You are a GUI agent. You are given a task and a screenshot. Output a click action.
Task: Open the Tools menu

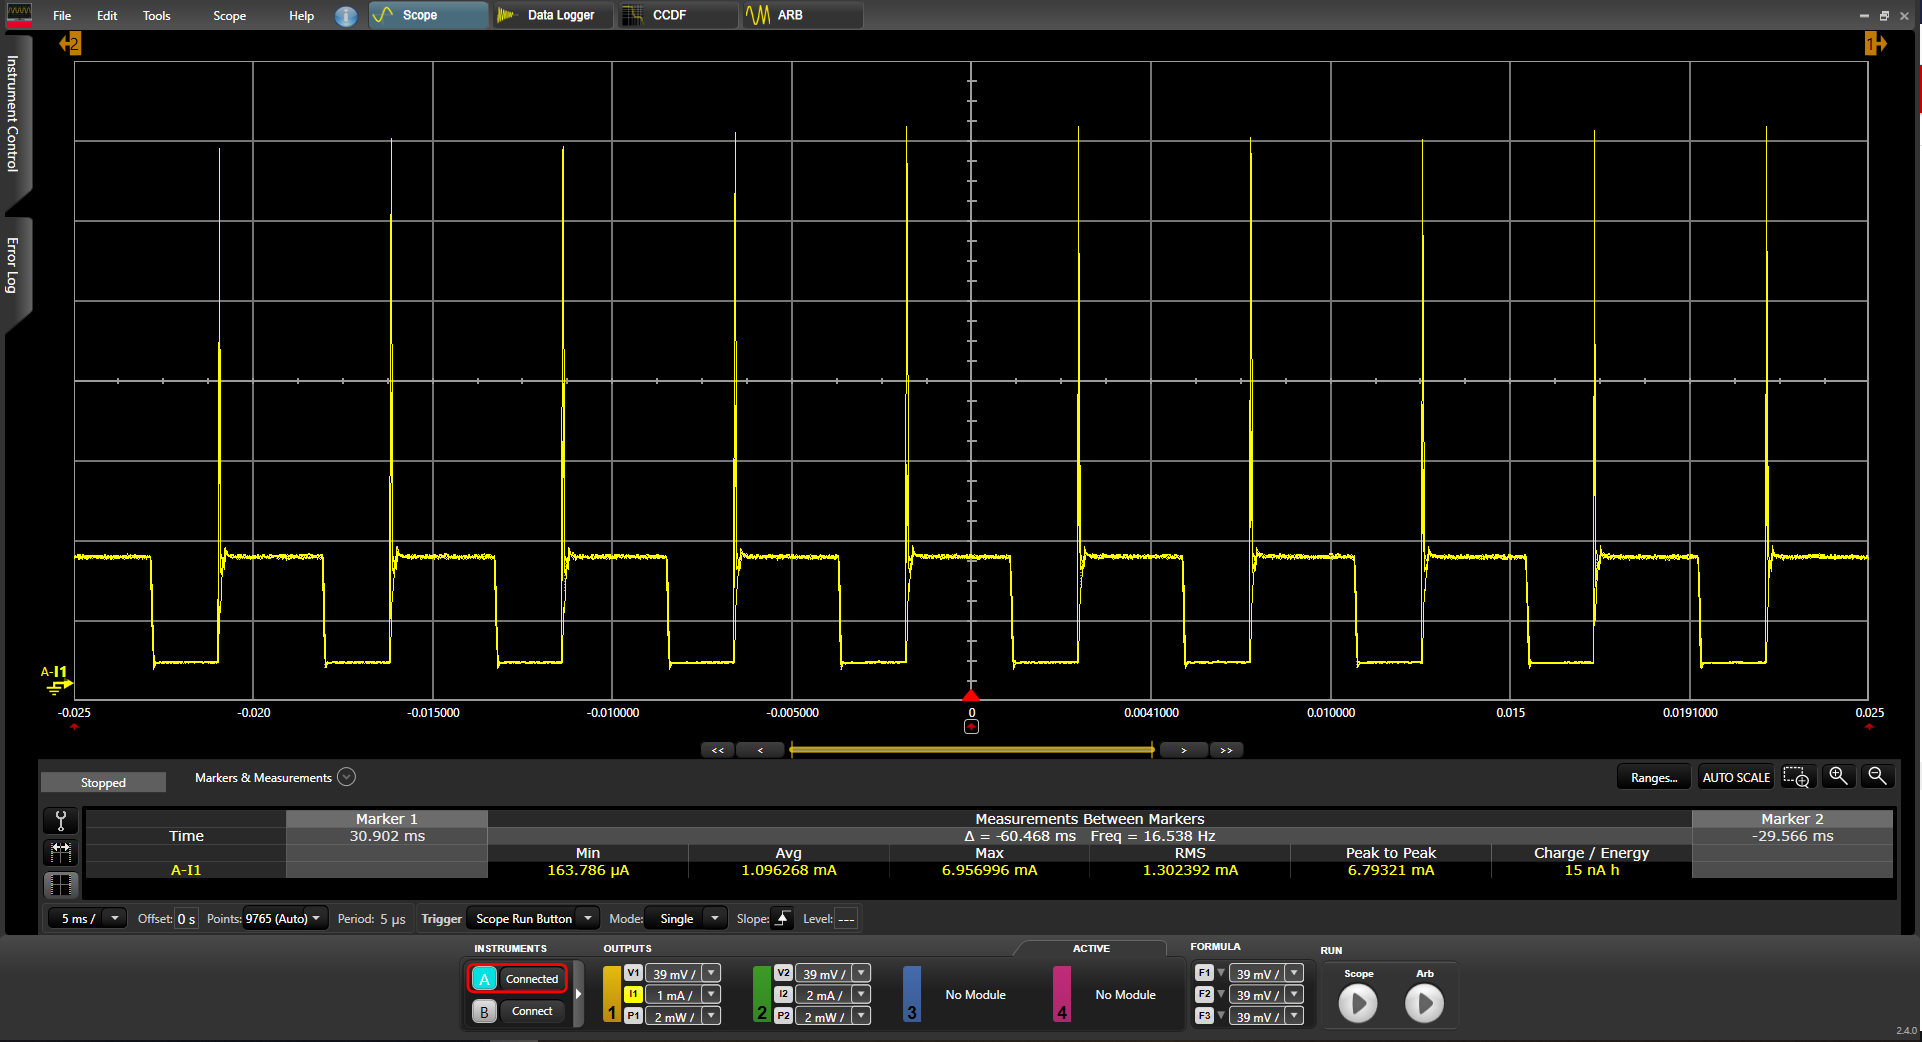[156, 16]
